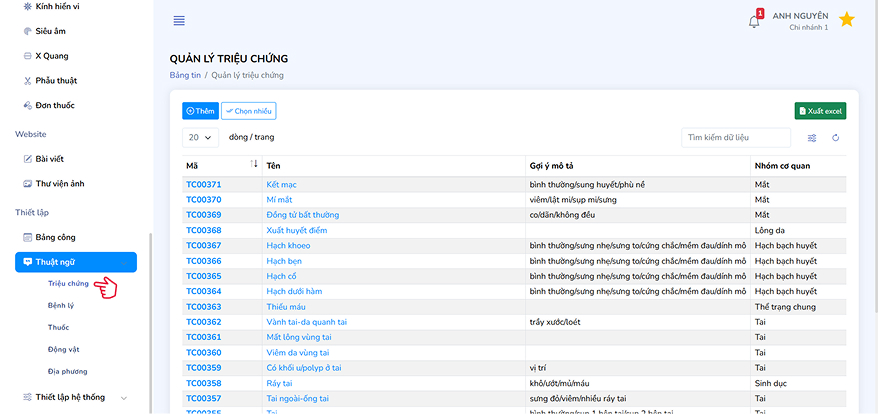
Task: Open the rows per page dropdown
Action: [201, 137]
